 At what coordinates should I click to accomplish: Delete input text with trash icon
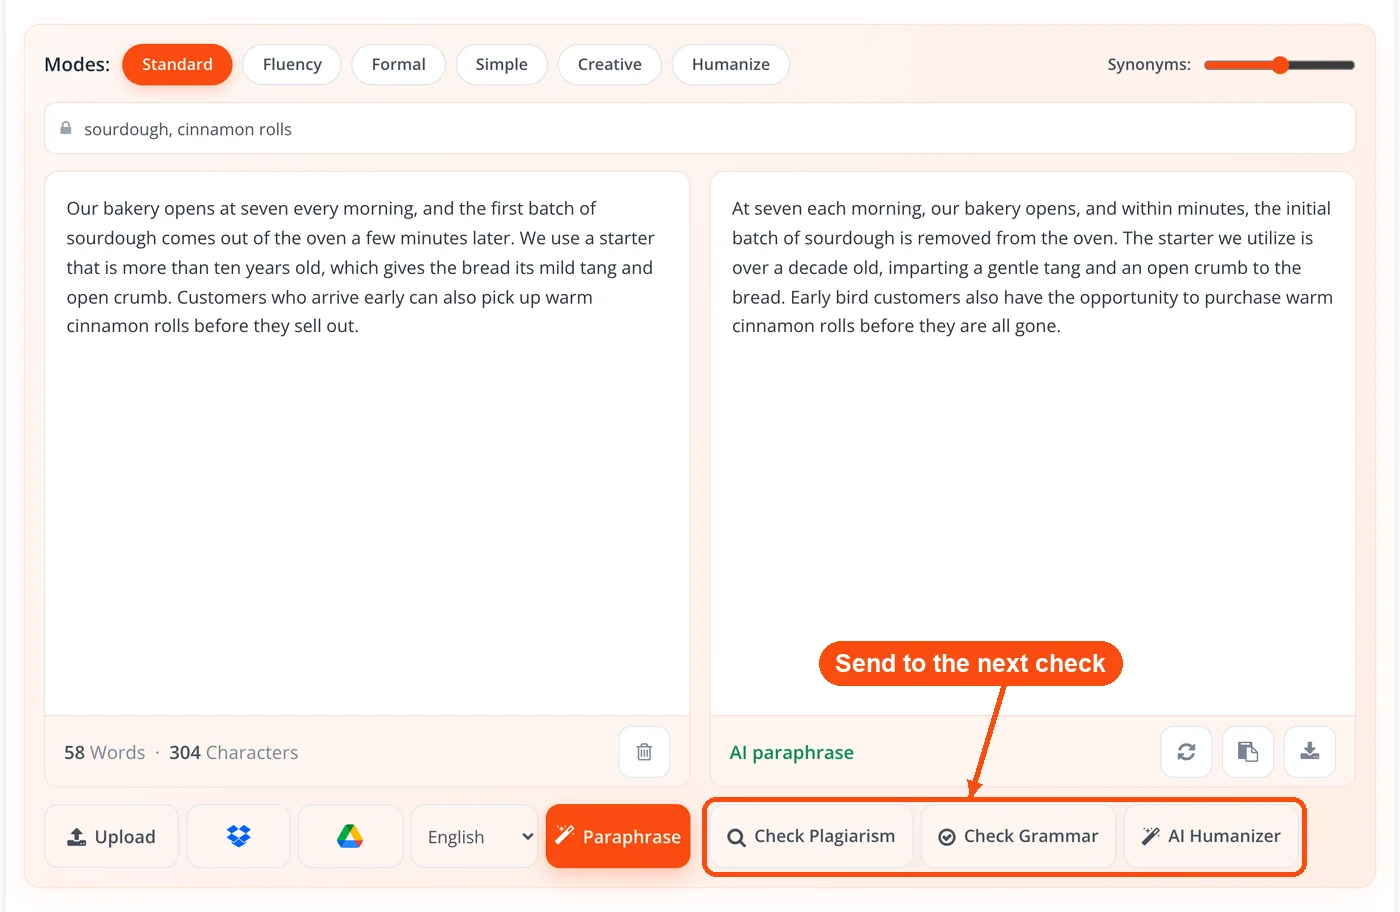click(x=644, y=752)
